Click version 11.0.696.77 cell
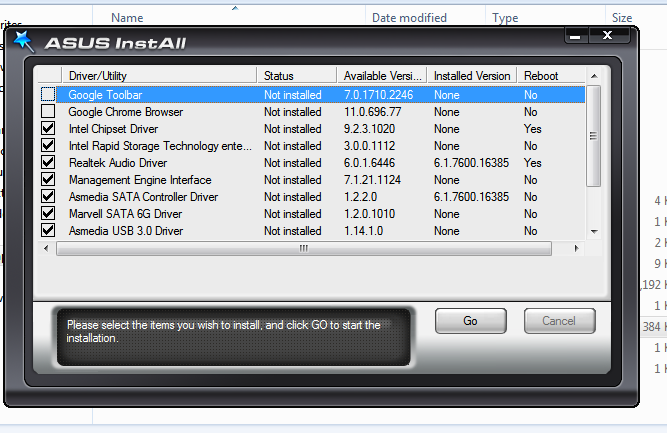 pyautogui.click(x=373, y=112)
